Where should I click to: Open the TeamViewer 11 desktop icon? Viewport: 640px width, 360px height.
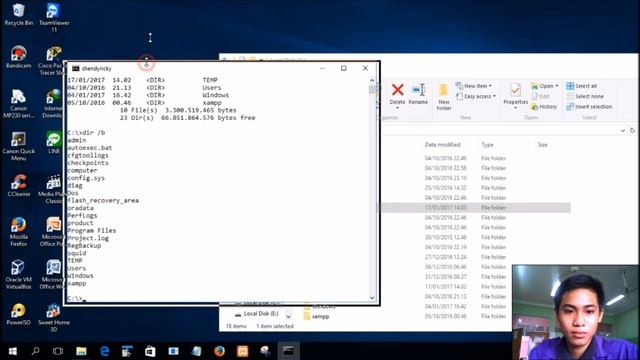pyautogui.click(x=54, y=18)
